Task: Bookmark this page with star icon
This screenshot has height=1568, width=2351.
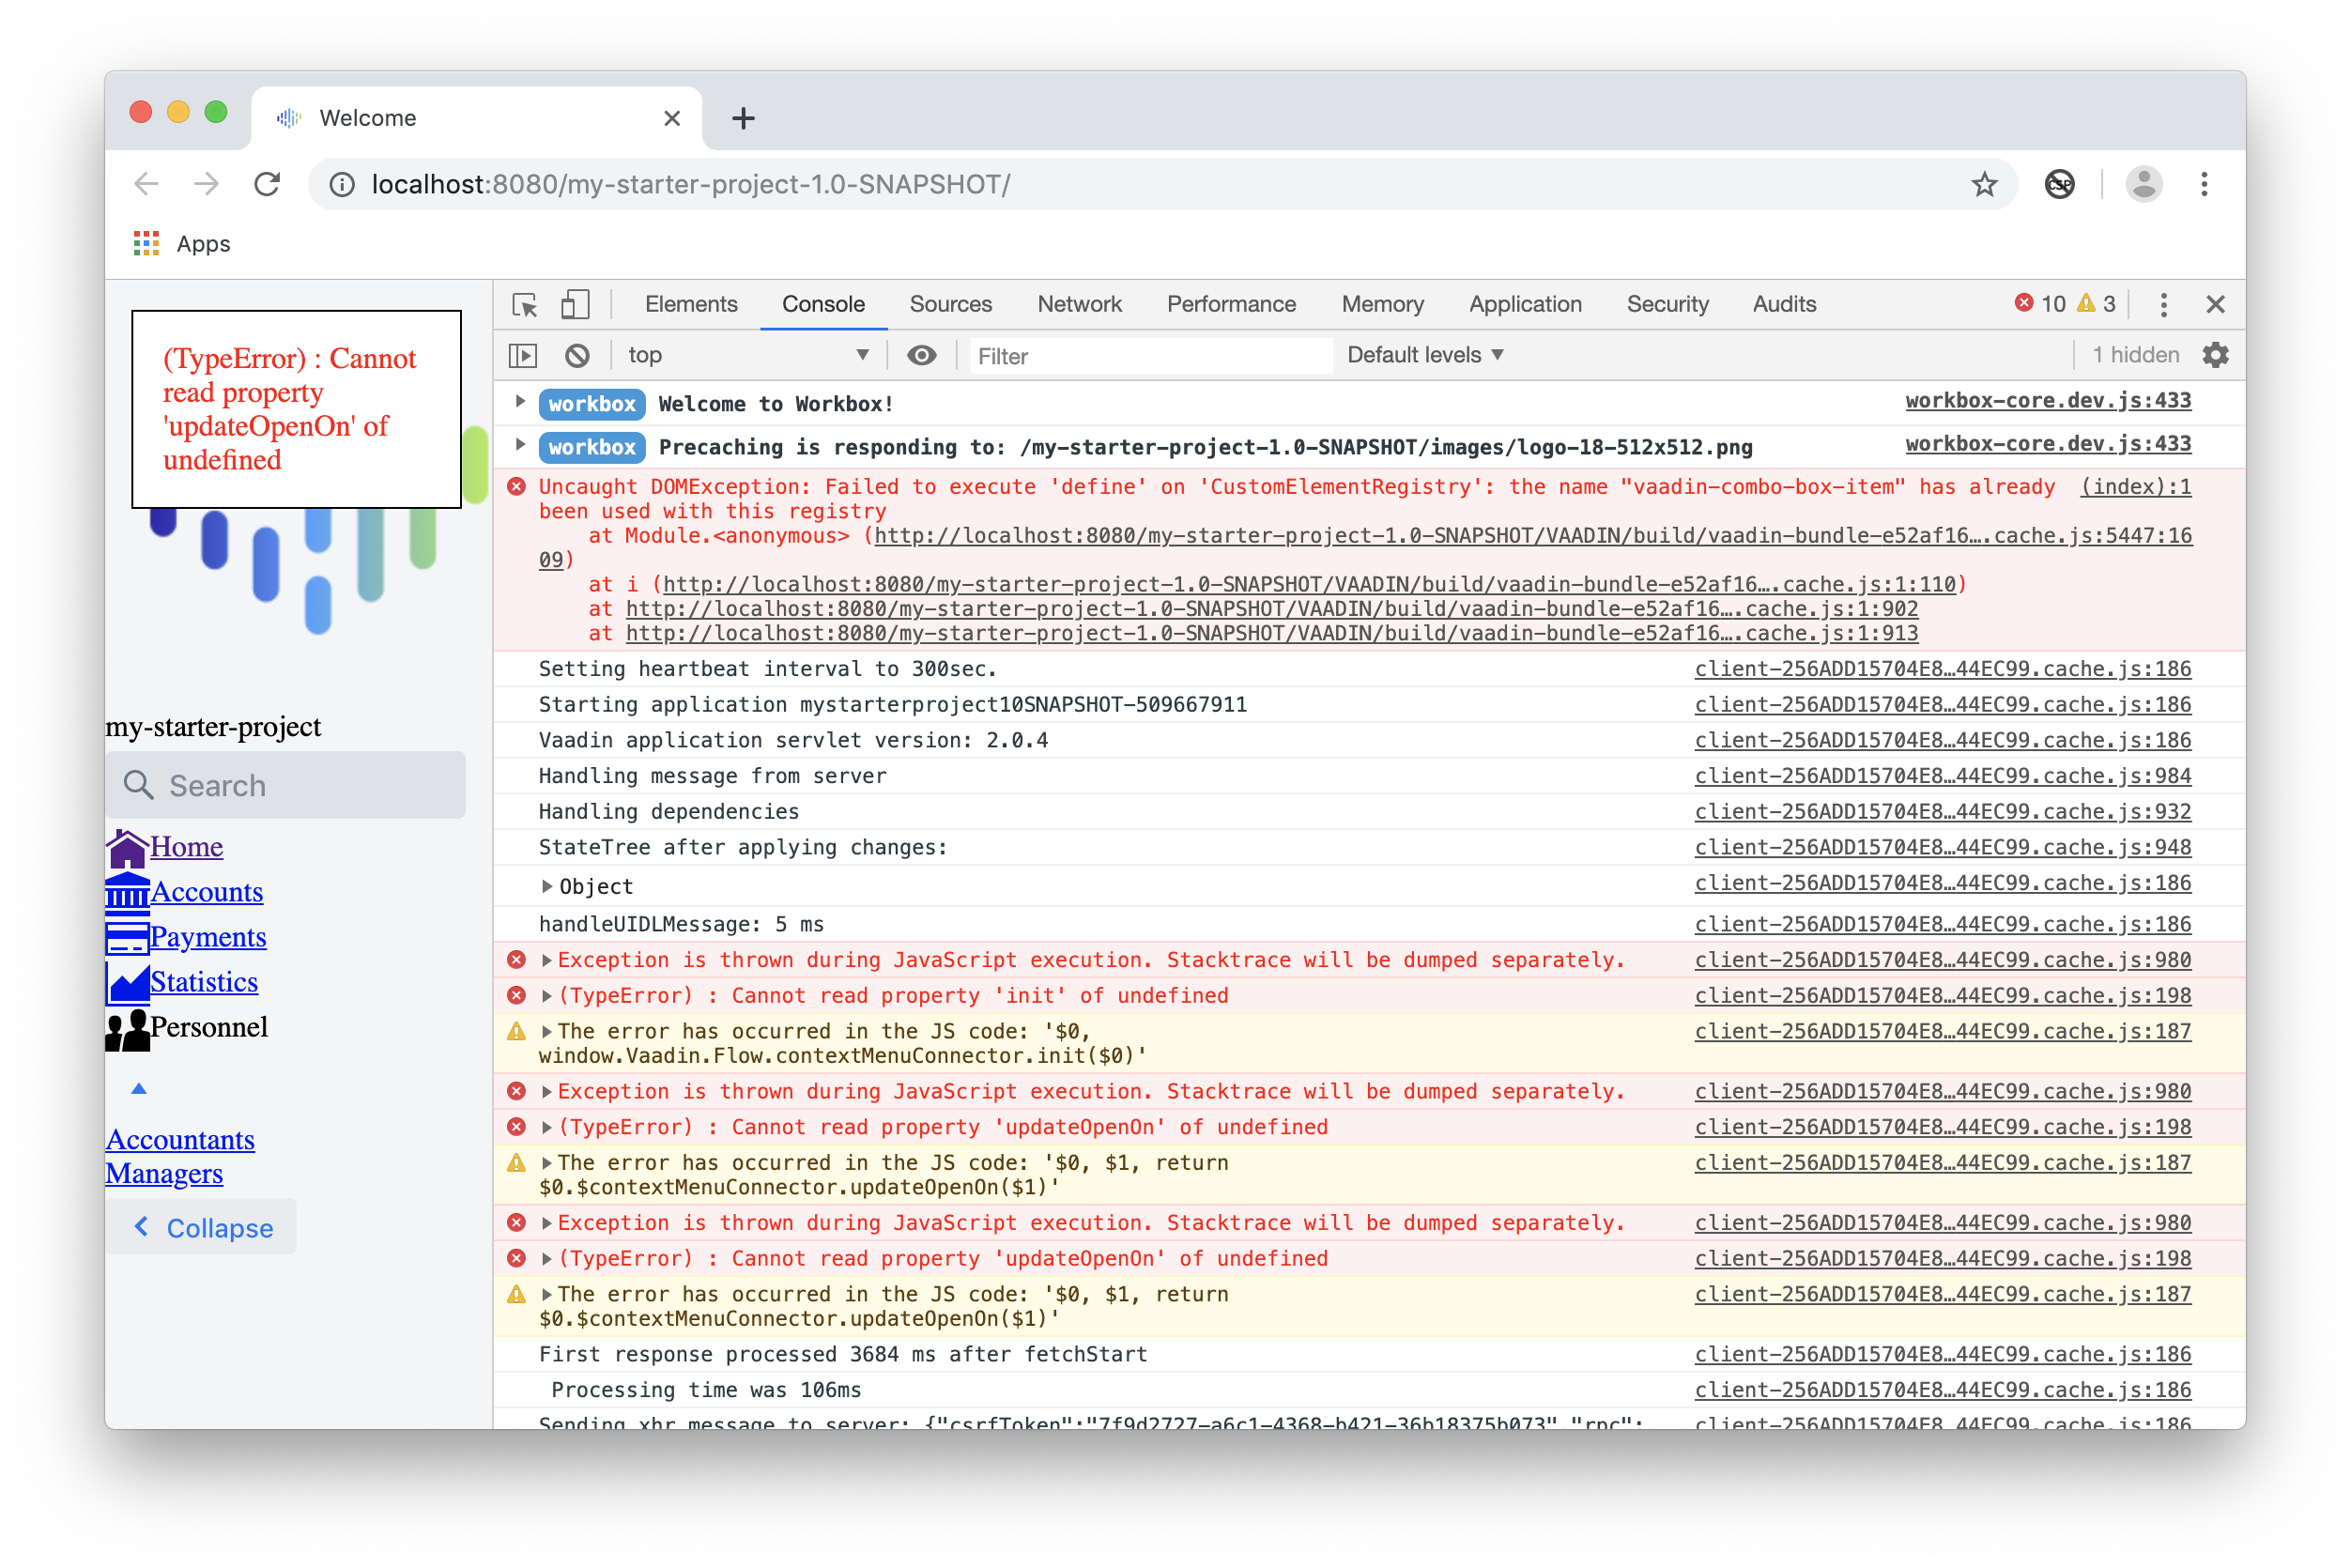Action: coord(1984,184)
